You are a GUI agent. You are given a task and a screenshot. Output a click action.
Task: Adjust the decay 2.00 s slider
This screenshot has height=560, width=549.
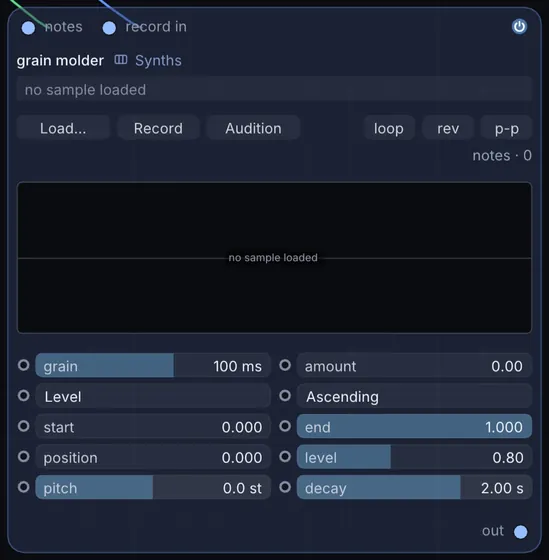[414, 488]
